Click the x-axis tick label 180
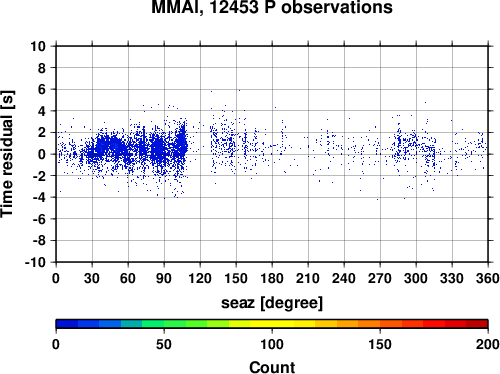500x374 pixels. pos(272,278)
